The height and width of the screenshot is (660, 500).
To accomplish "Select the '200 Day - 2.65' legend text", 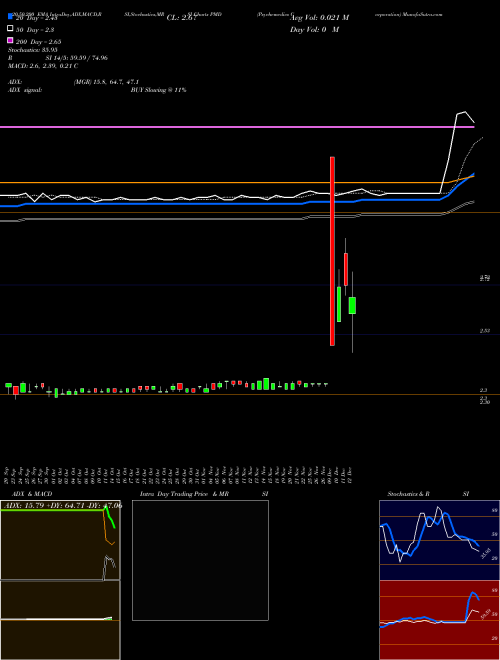I will (x=38, y=42).
